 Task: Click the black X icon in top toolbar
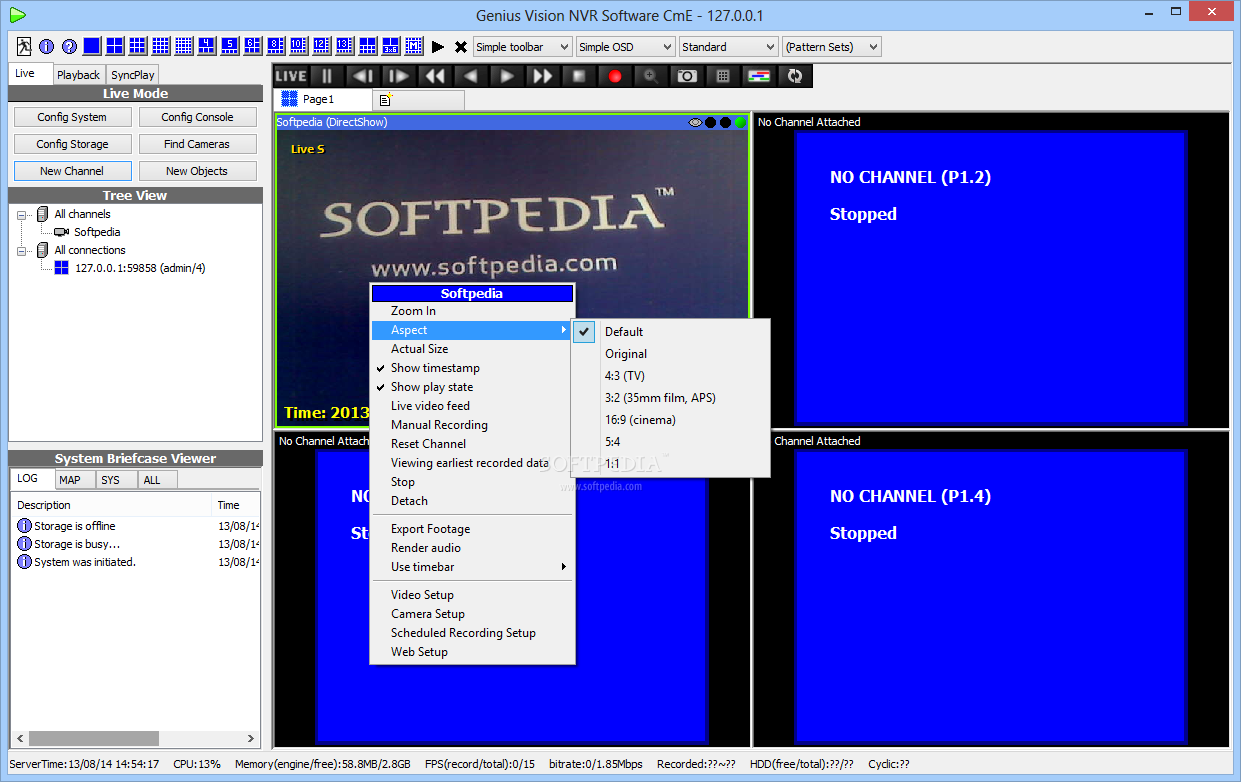[x=460, y=46]
